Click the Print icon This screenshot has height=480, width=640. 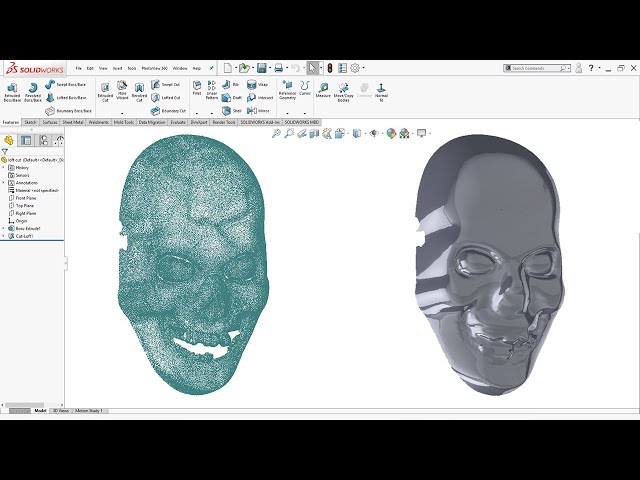coord(278,68)
